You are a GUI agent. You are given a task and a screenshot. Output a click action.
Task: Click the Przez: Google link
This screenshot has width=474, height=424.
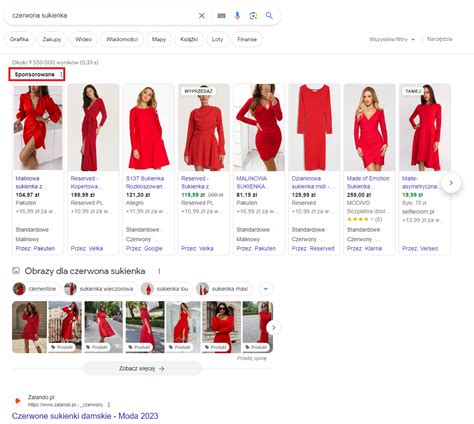(x=144, y=248)
